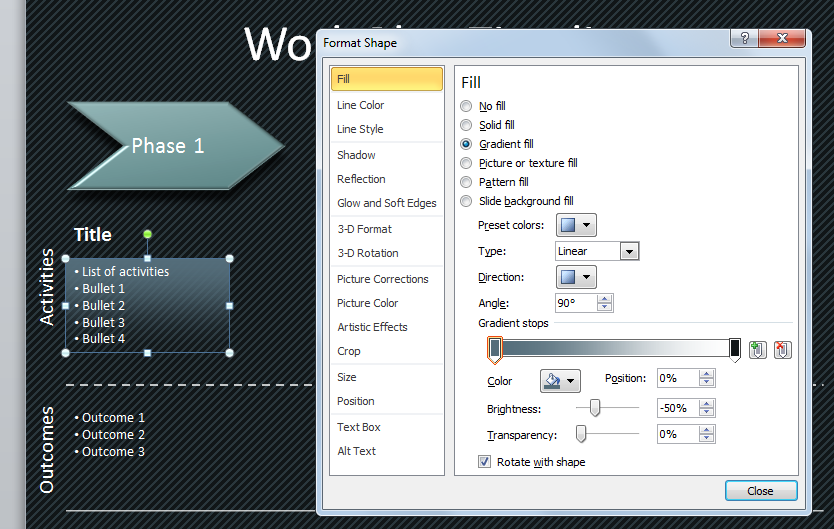The height and width of the screenshot is (529, 834).
Task: Select the Solid fill radio button
Action: tap(466, 125)
